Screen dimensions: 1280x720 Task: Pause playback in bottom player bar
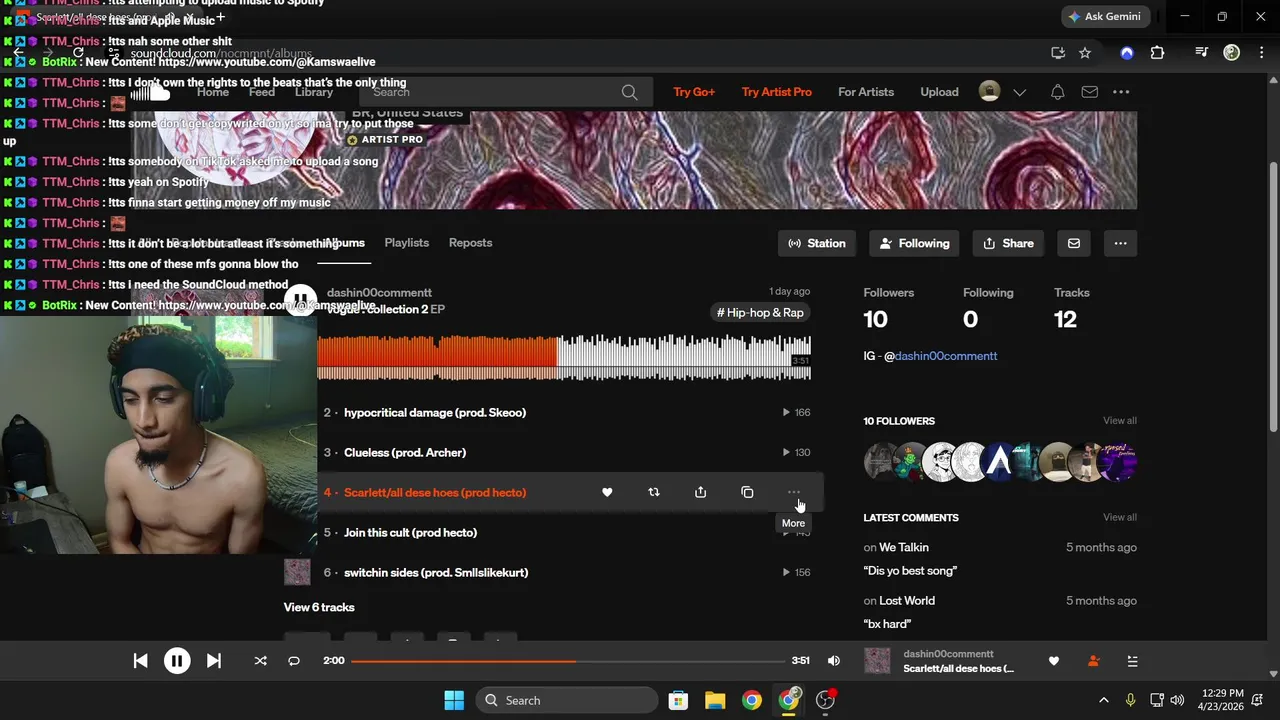(177, 661)
